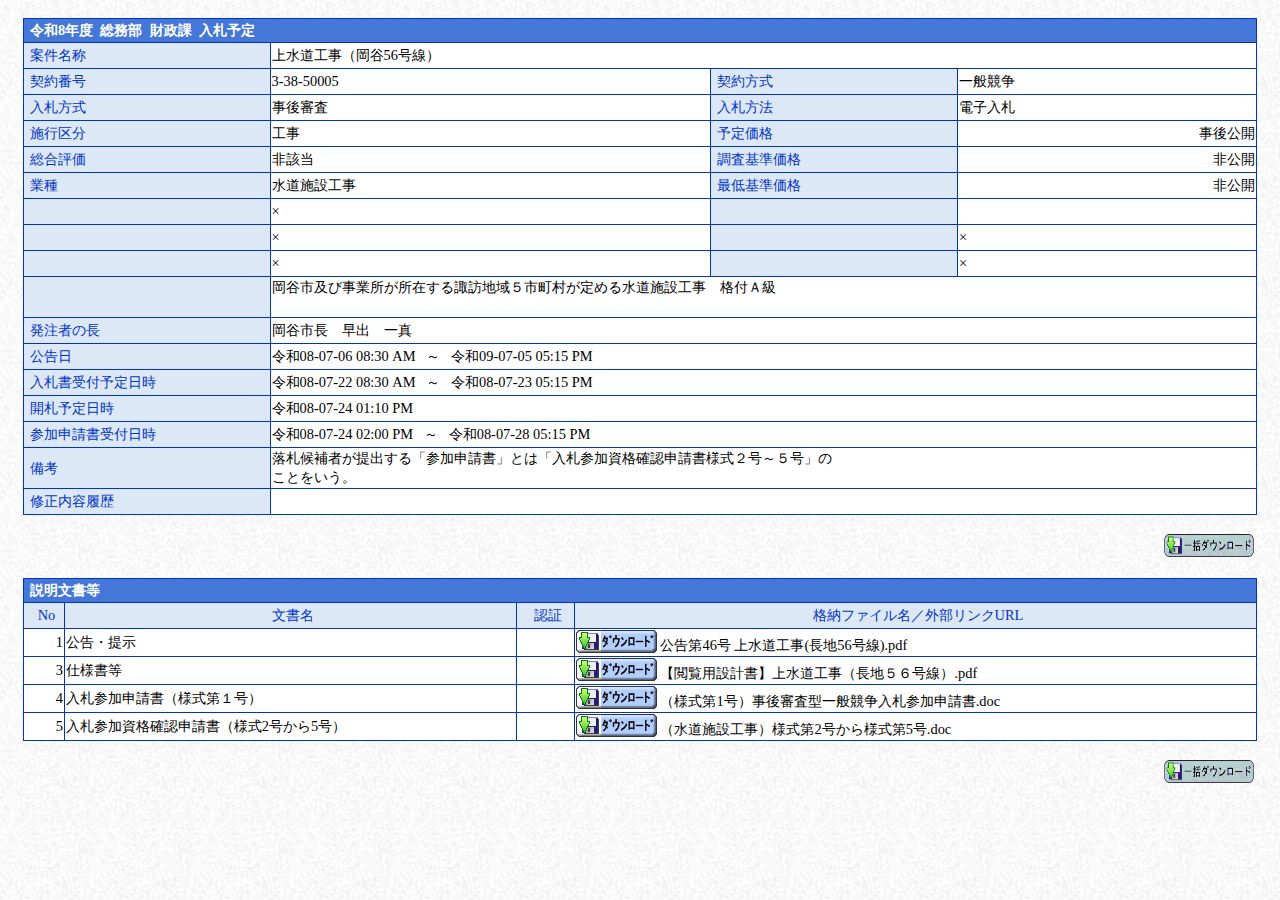Click the document name 公告・提示
1280x900 pixels.
click(x=101, y=643)
